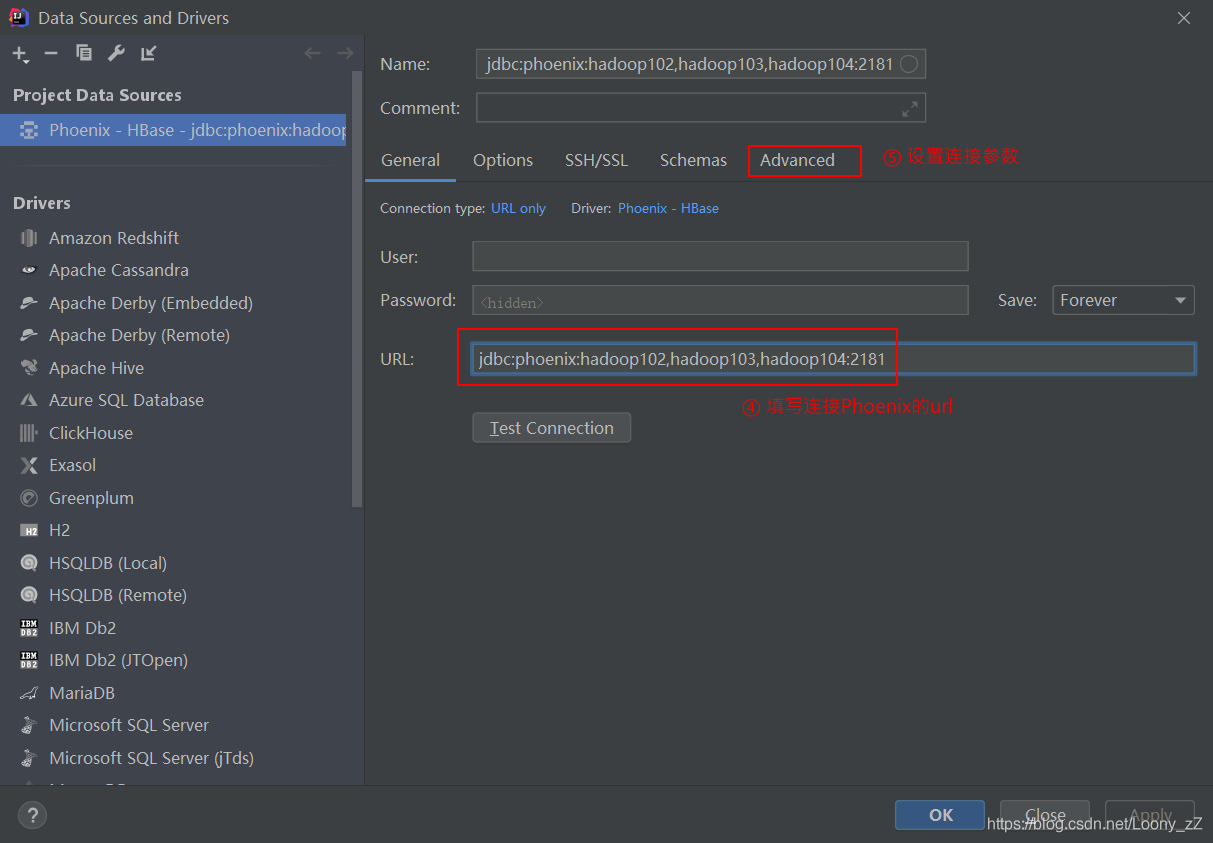Select Apache Cassandra in Drivers list
Viewport: 1213px width, 843px height.
click(118, 270)
